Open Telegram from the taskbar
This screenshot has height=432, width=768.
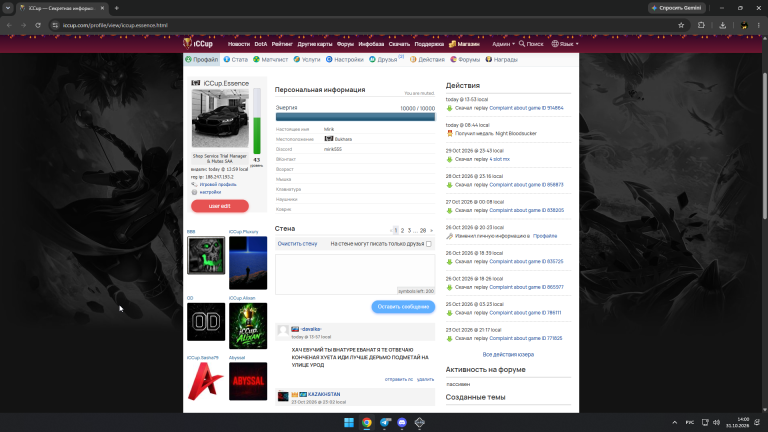pyautogui.click(x=385, y=422)
